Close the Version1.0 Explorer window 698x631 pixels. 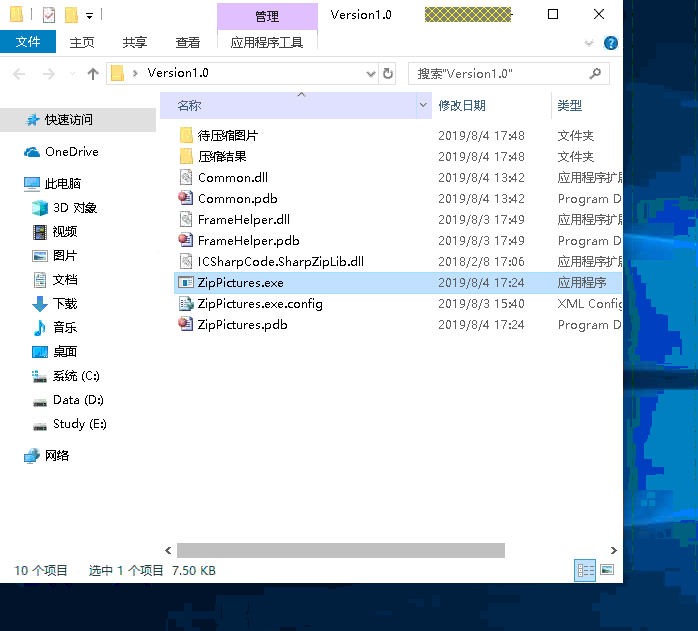click(x=599, y=14)
